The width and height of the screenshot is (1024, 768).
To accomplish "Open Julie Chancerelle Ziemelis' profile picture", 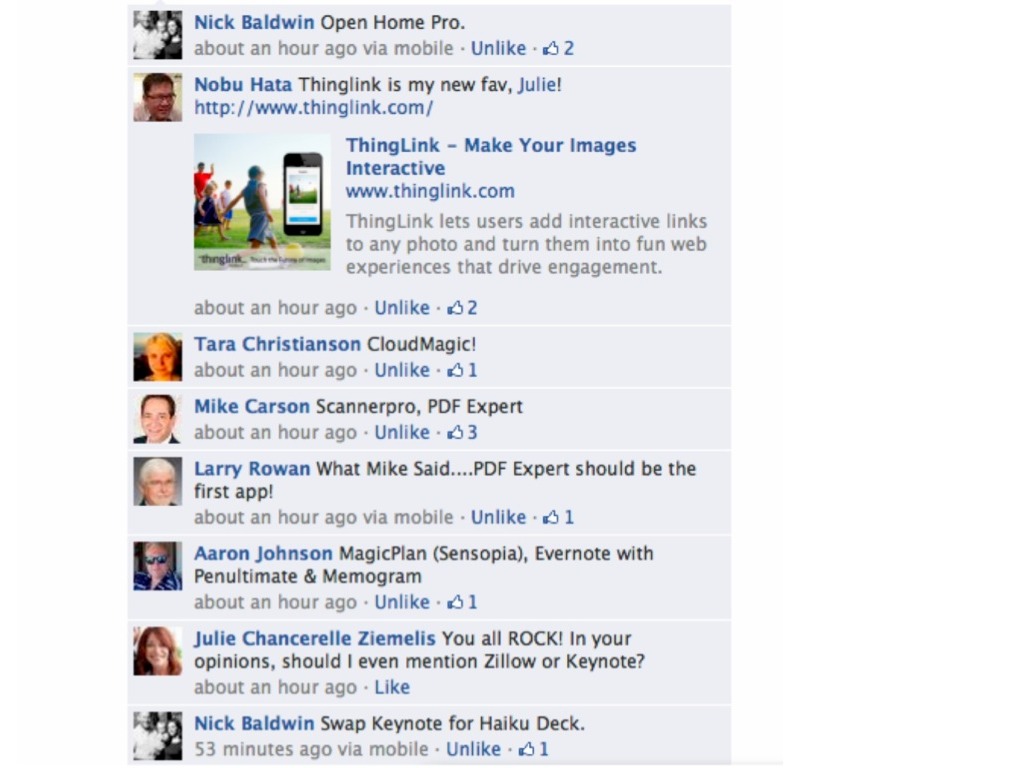I will [158, 651].
